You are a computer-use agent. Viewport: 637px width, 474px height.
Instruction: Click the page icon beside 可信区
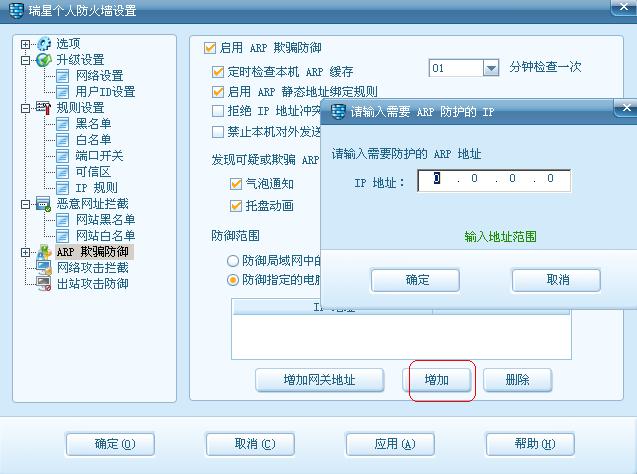point(62,172)
